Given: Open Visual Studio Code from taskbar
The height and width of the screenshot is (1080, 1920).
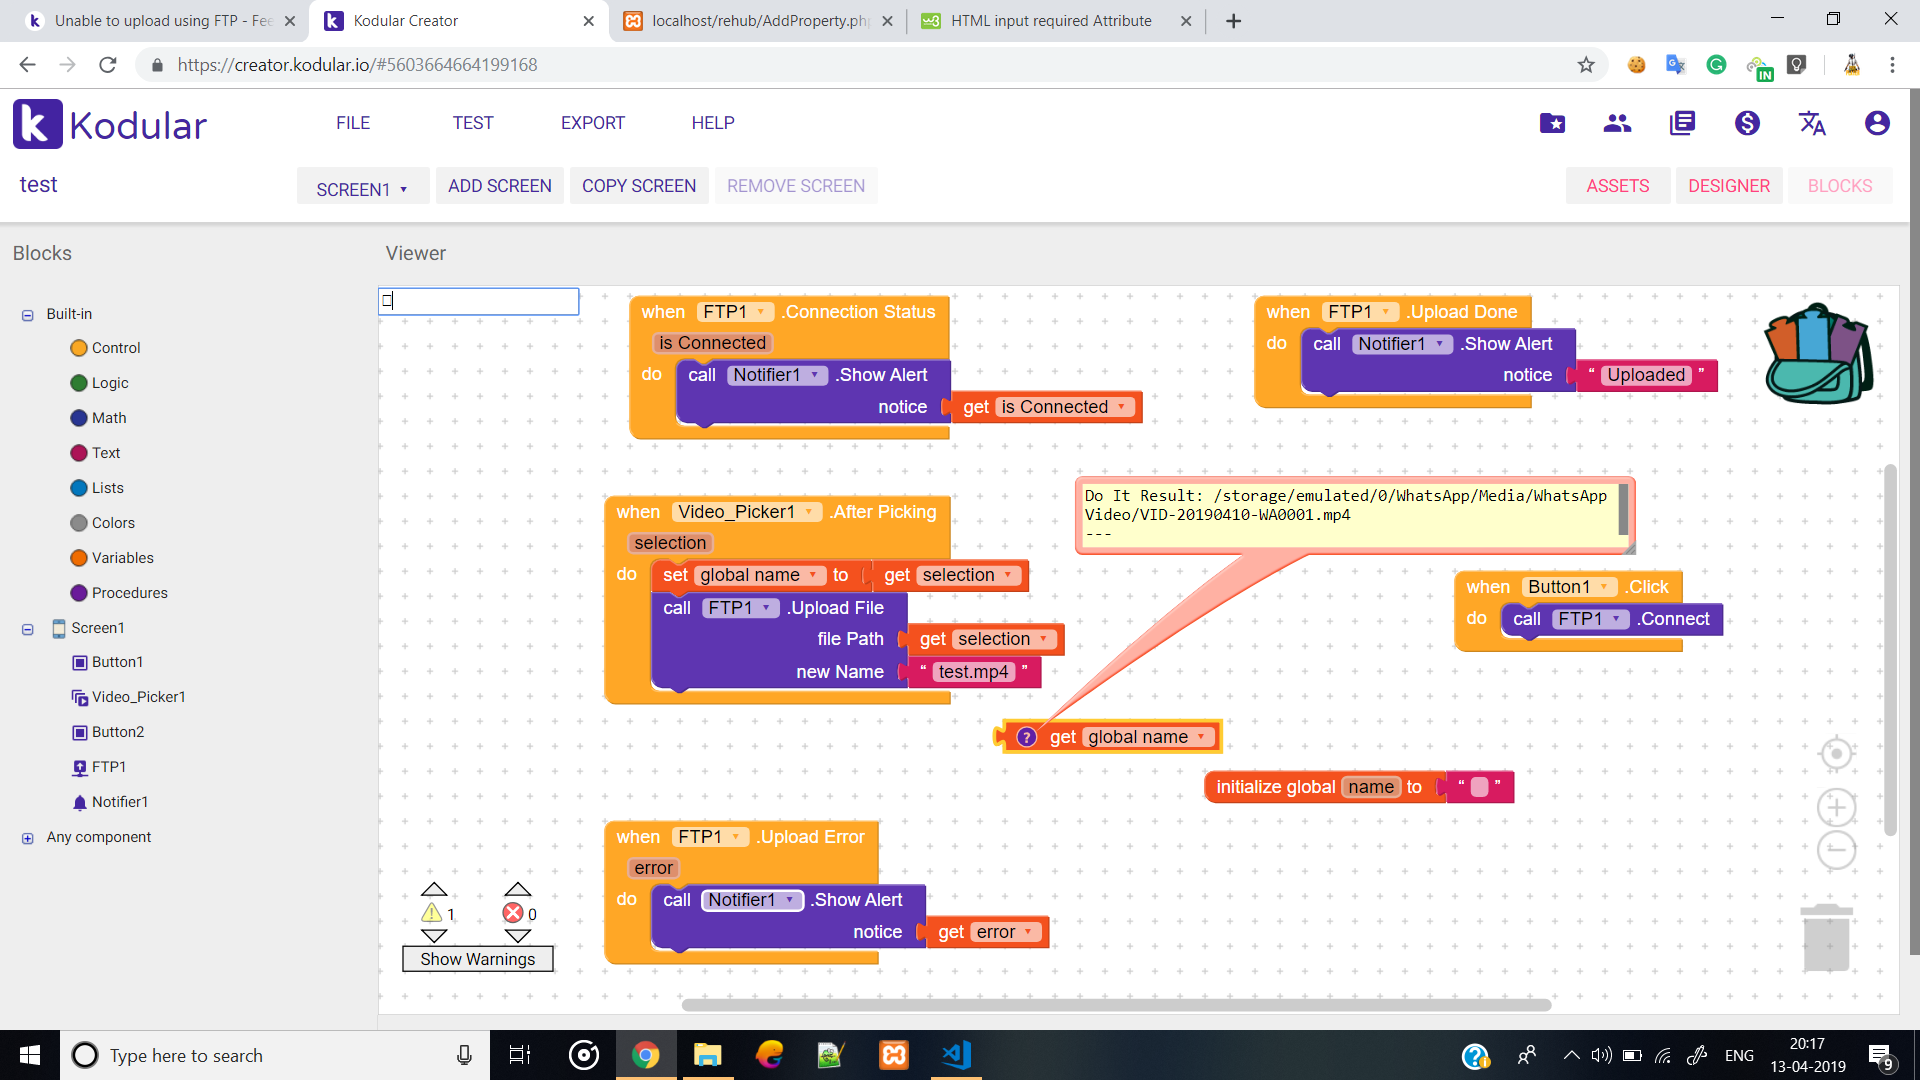Looking at the screenshot, I should point(956,1055).
